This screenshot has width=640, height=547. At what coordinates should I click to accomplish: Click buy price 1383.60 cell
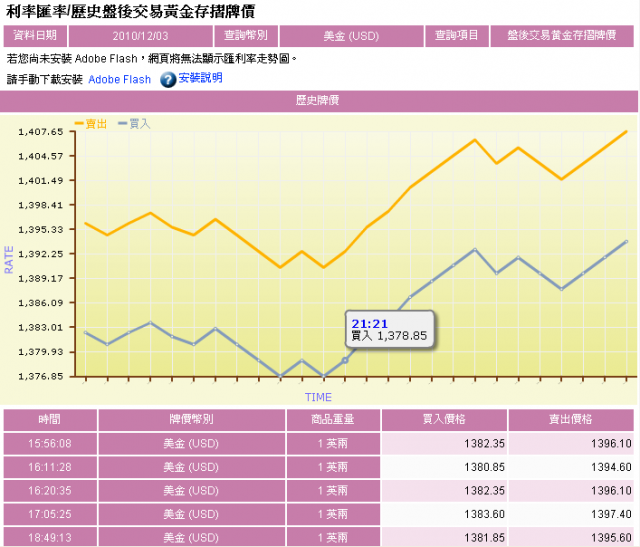pyautogui.click(x=444, y=515)
